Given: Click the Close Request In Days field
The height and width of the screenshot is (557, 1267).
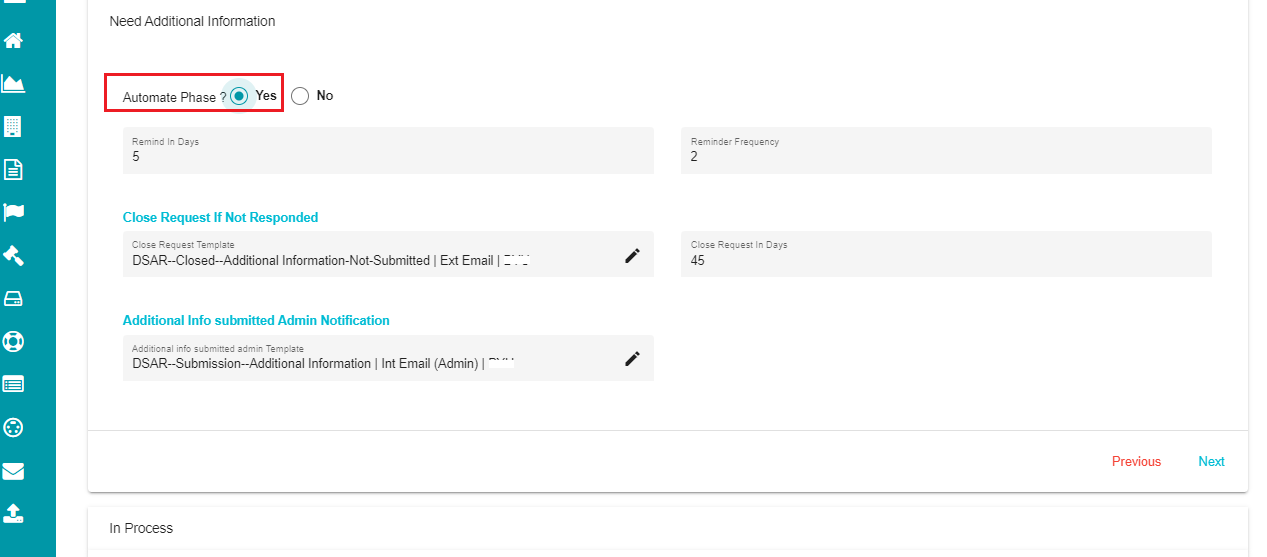Looking at the screenshot, I should 946,254.
